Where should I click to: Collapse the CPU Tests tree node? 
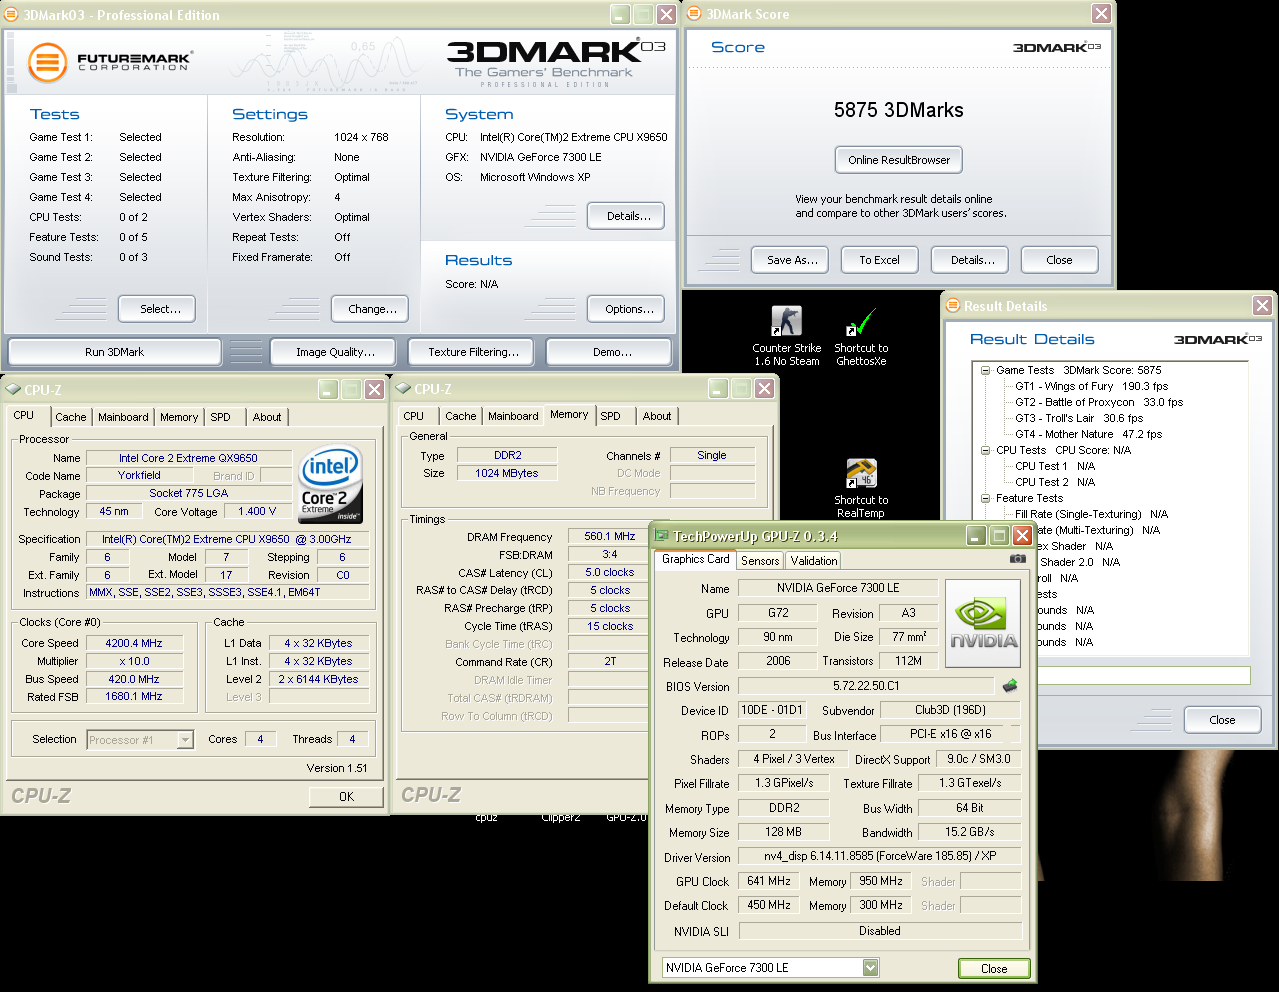point(985,450)
